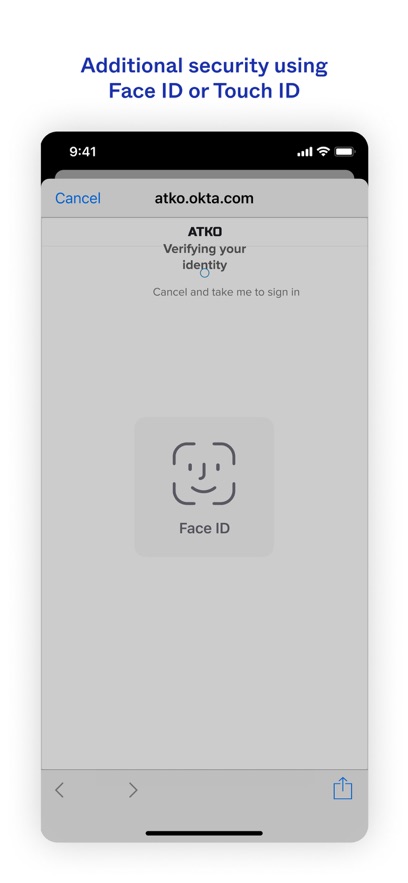Go back with the left chevron arrow
Viewport: 408px width, 883px height.
tap(60, 790)
